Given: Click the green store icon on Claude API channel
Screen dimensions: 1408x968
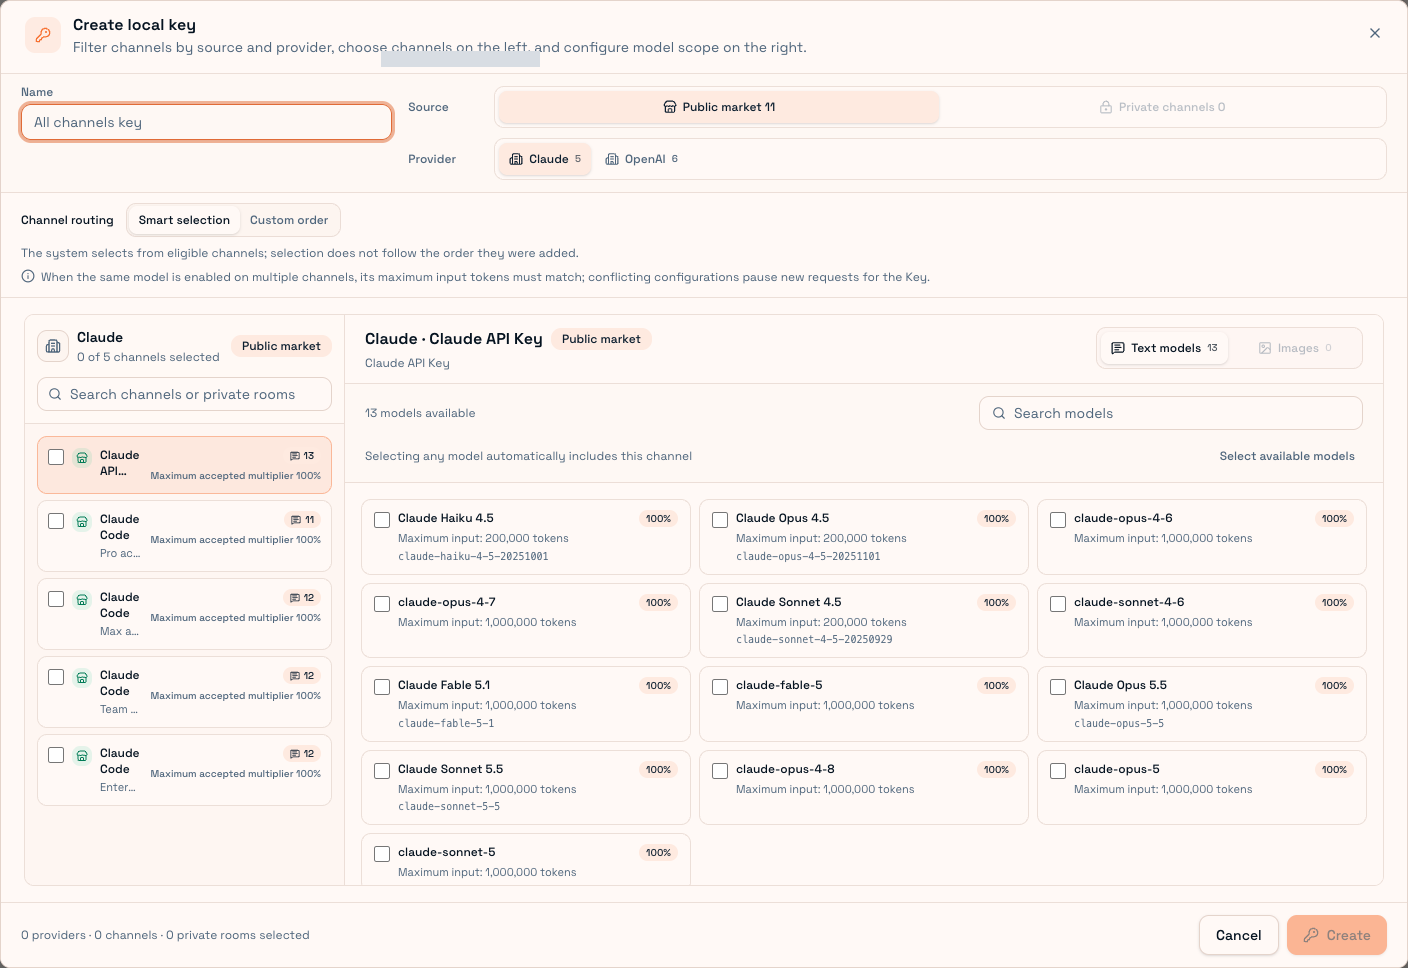Looking at the screenshot, I should click(82, 457).
